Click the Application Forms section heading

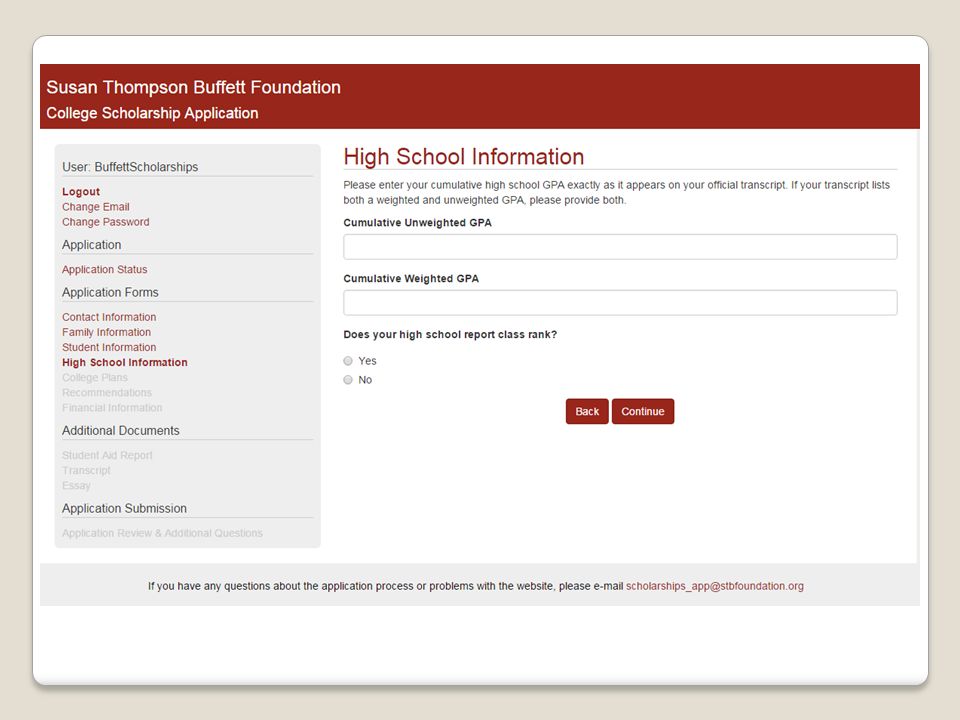point(110,293)
